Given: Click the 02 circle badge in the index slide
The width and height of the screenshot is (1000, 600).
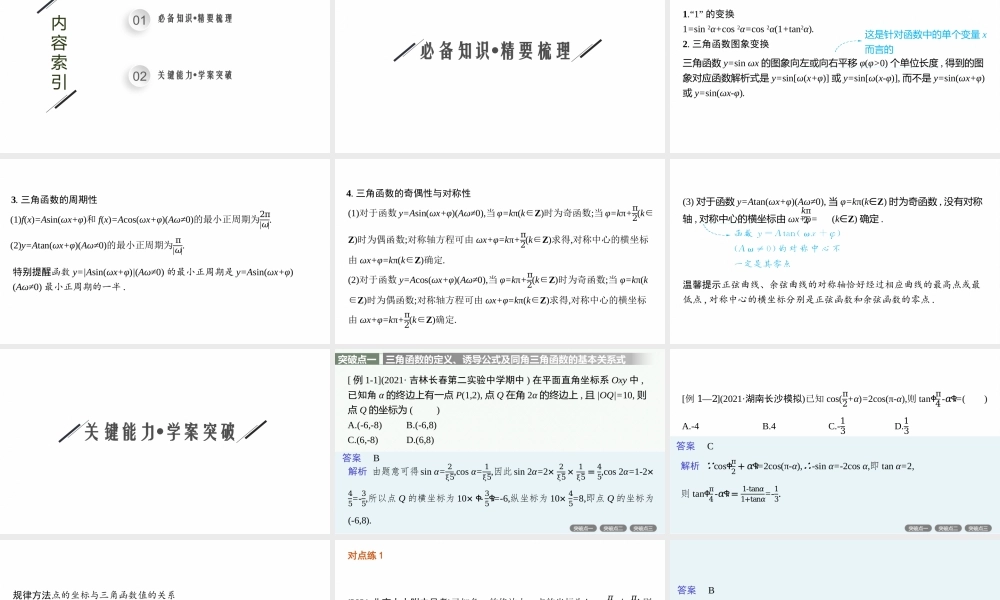Looking at the screenshot, I should pyautogui.click(x=140, y=76).
